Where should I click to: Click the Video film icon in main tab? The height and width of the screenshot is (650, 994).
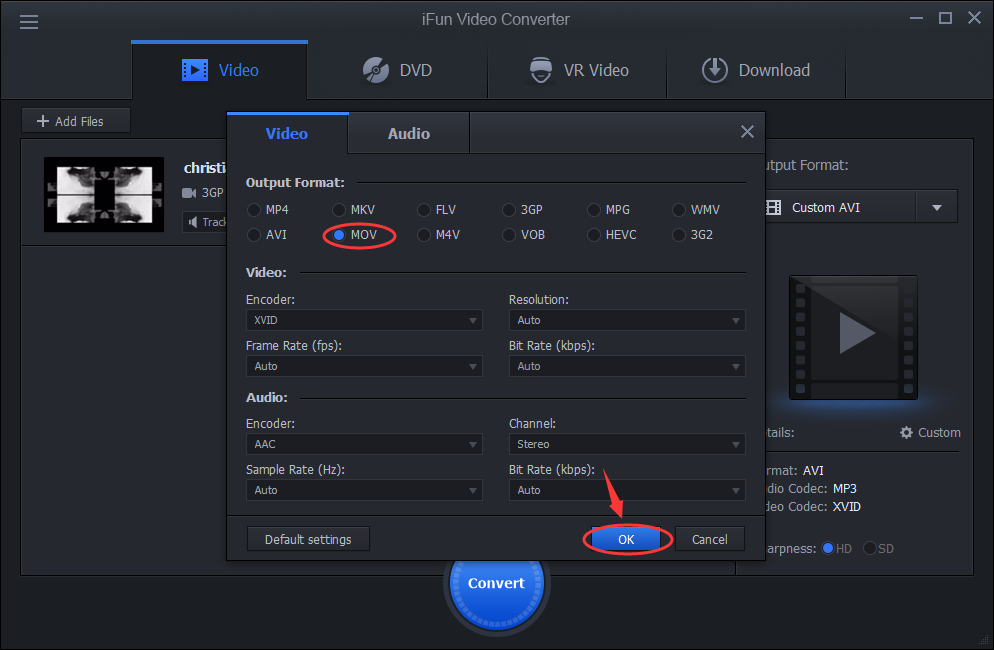point(195,70)
